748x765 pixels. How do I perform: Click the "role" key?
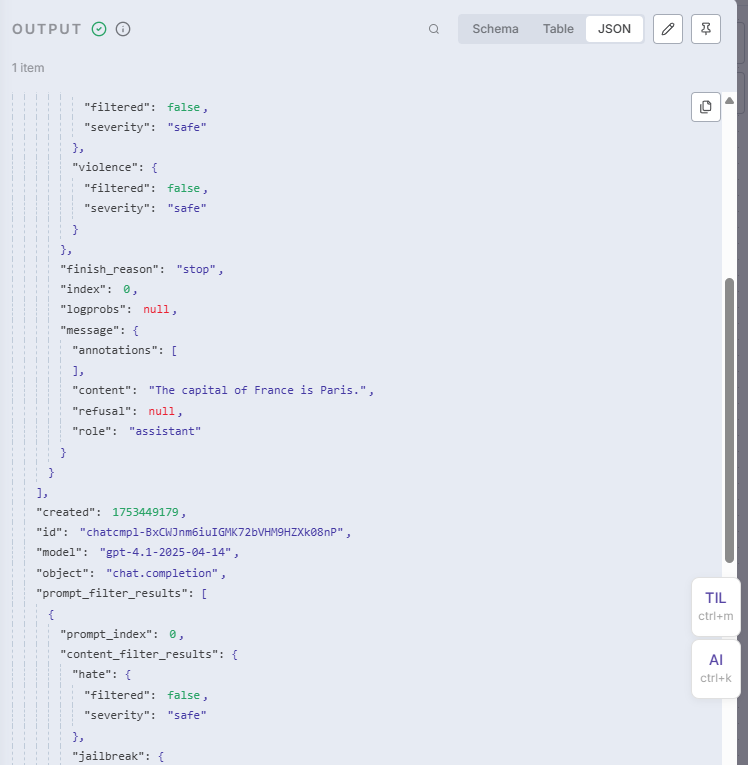coord(92,431)
